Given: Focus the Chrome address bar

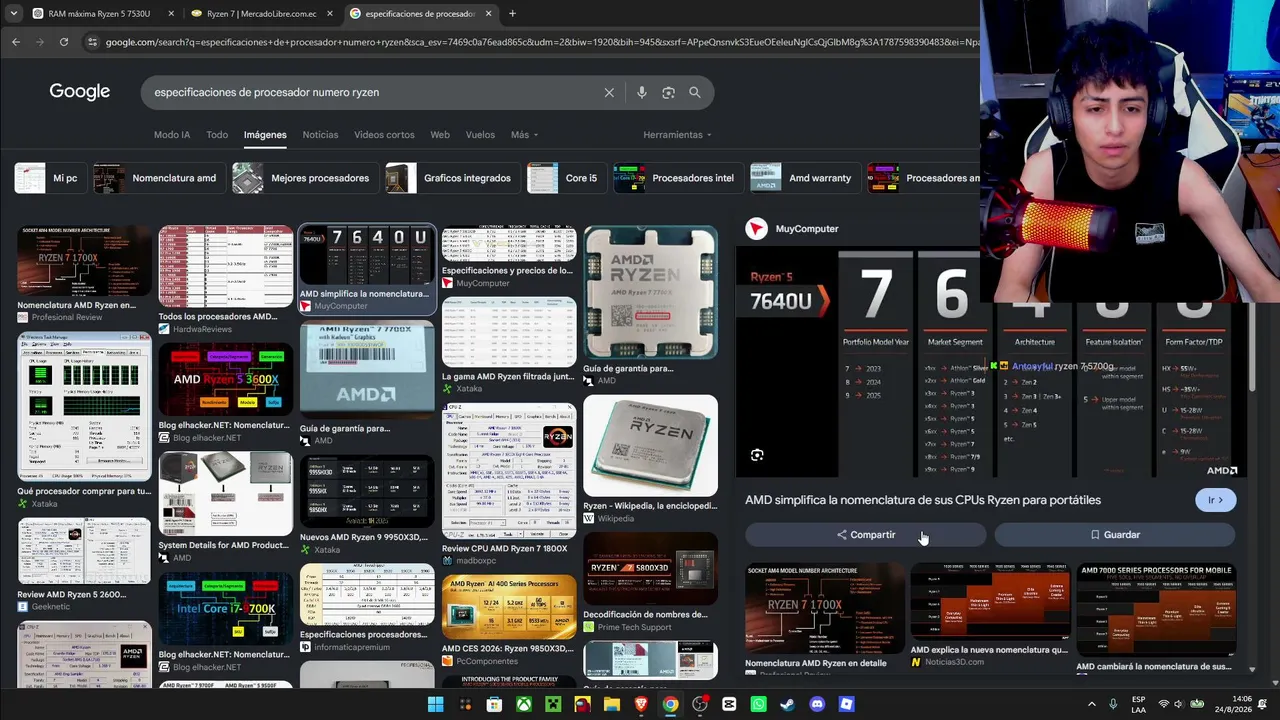Looking at the screenshot, I should [x=540, y=42].
